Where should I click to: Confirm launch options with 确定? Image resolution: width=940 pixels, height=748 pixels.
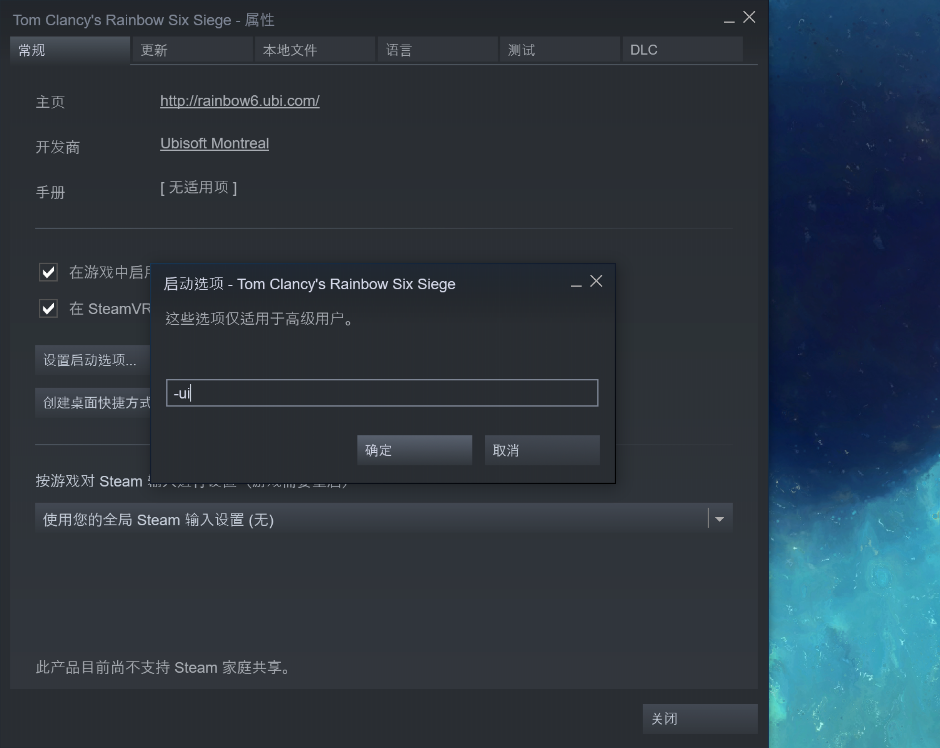[414, 450]
